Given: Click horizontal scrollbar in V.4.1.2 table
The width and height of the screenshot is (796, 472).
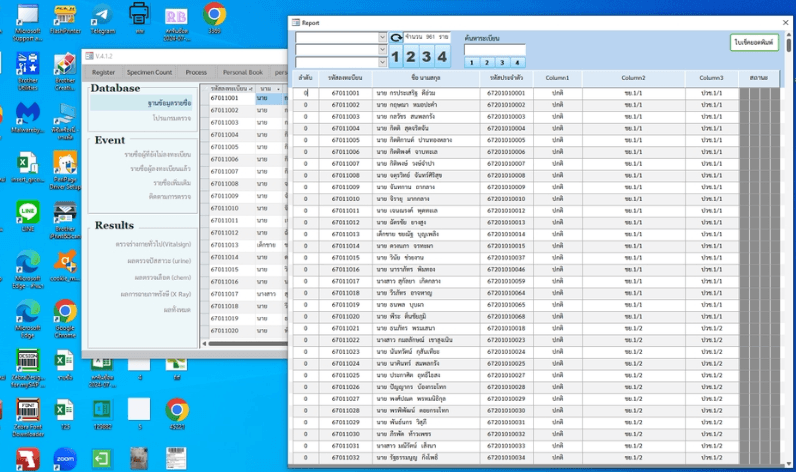Looking at the screenshot, I should coord(248,344).
